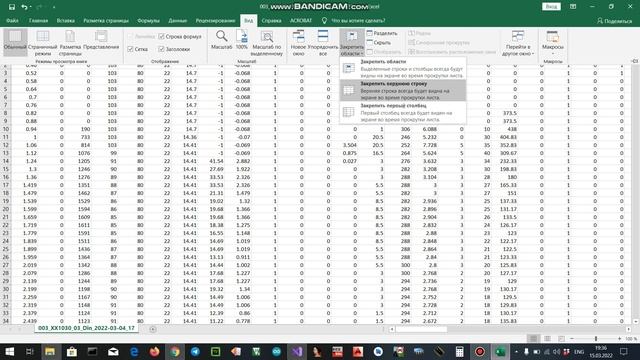Switch to Страничный режим view
The height and width of the screenshot is (360, 640).
point(43,42)
